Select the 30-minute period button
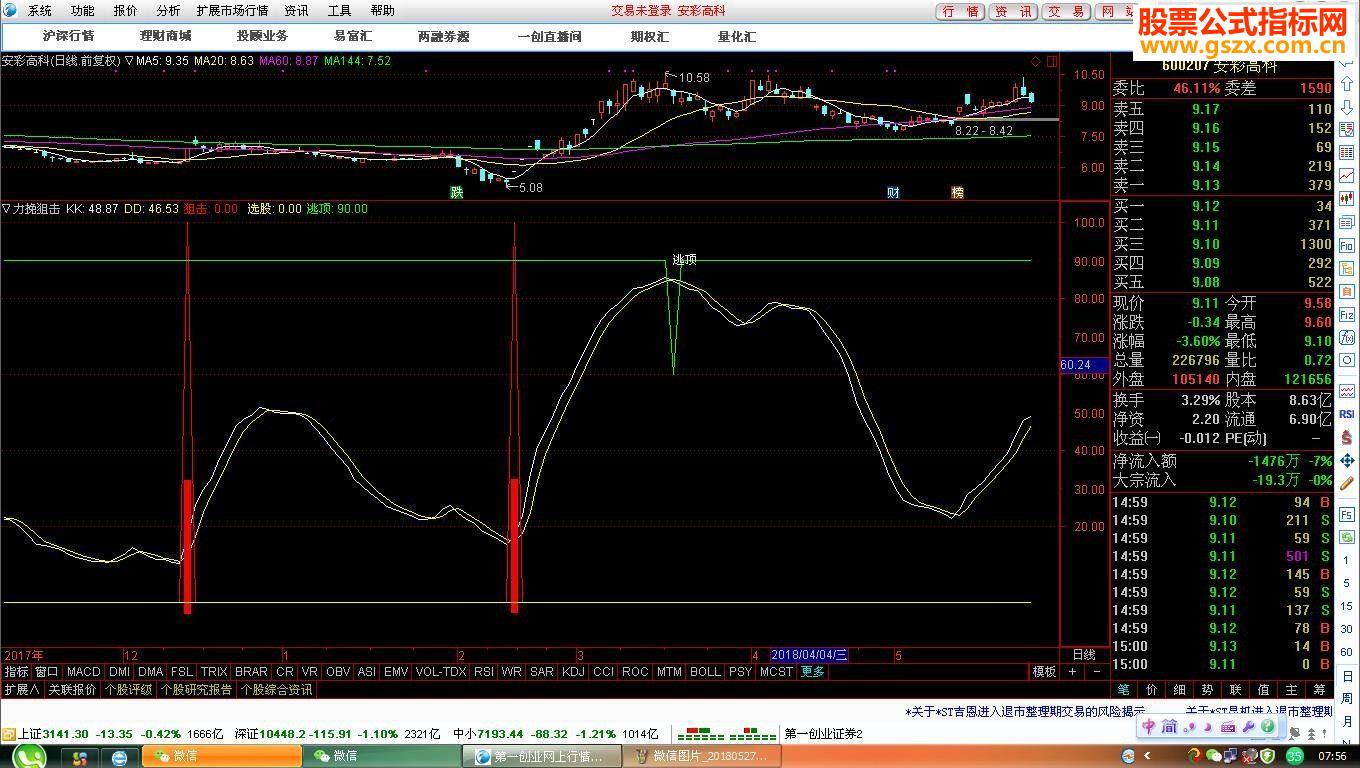This screenshot has width=1360, height=768. 1347,629
